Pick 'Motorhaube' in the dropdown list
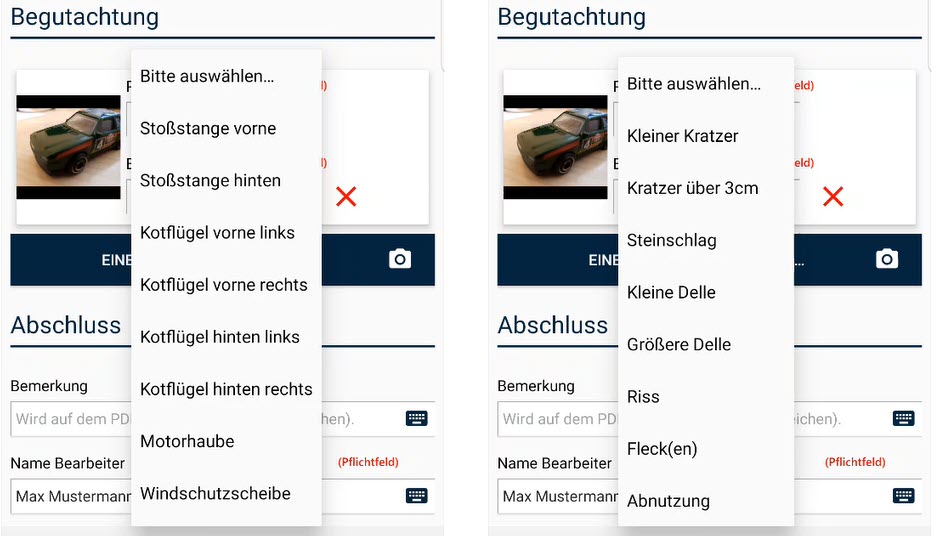 click(187, 441)
